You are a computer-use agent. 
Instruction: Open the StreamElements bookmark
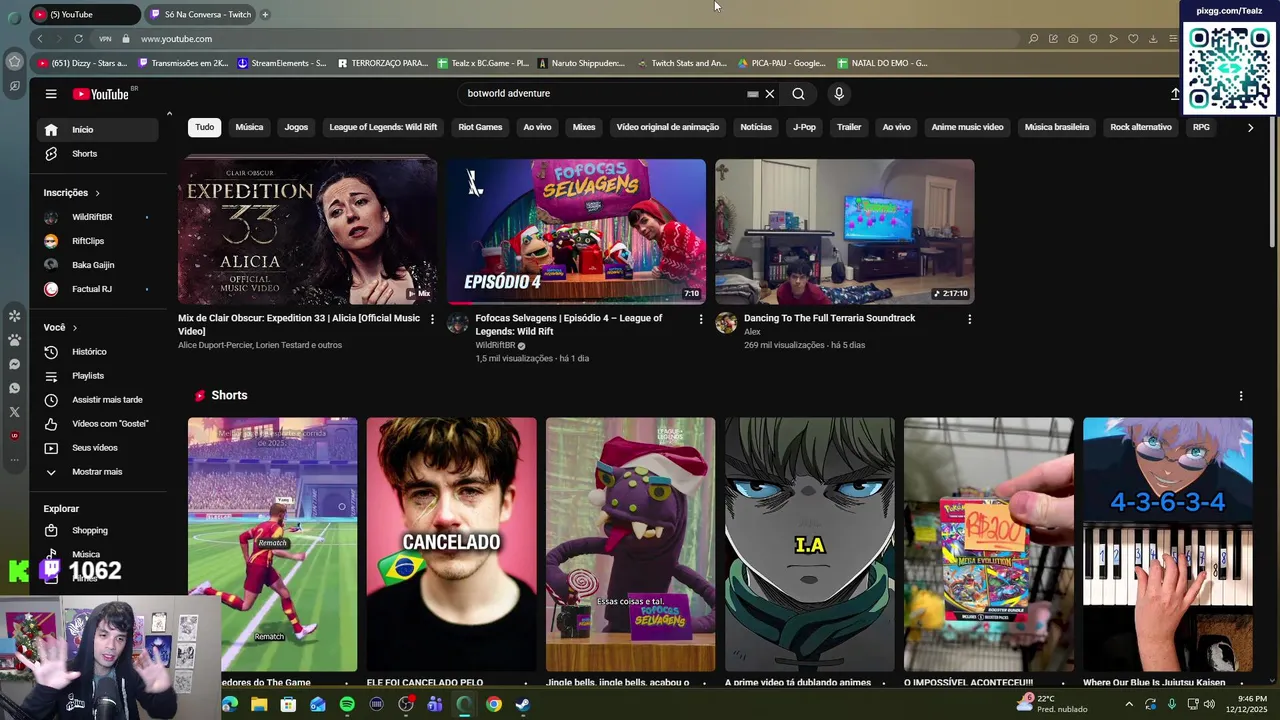point(281,63)
